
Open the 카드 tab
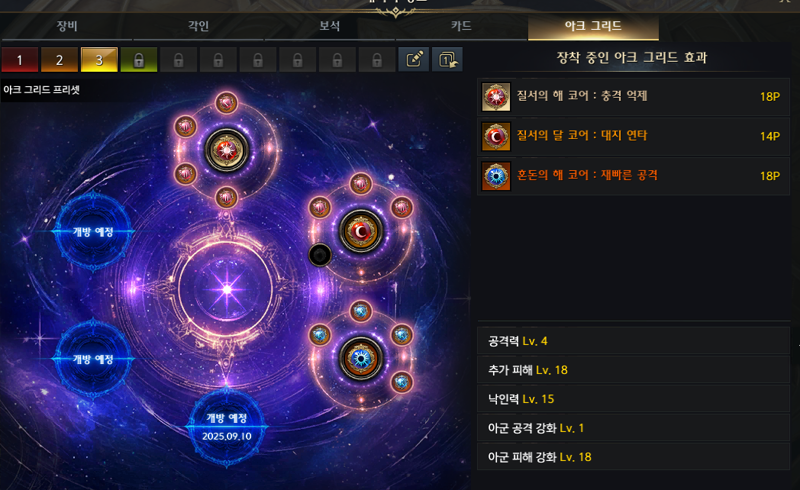461,26
